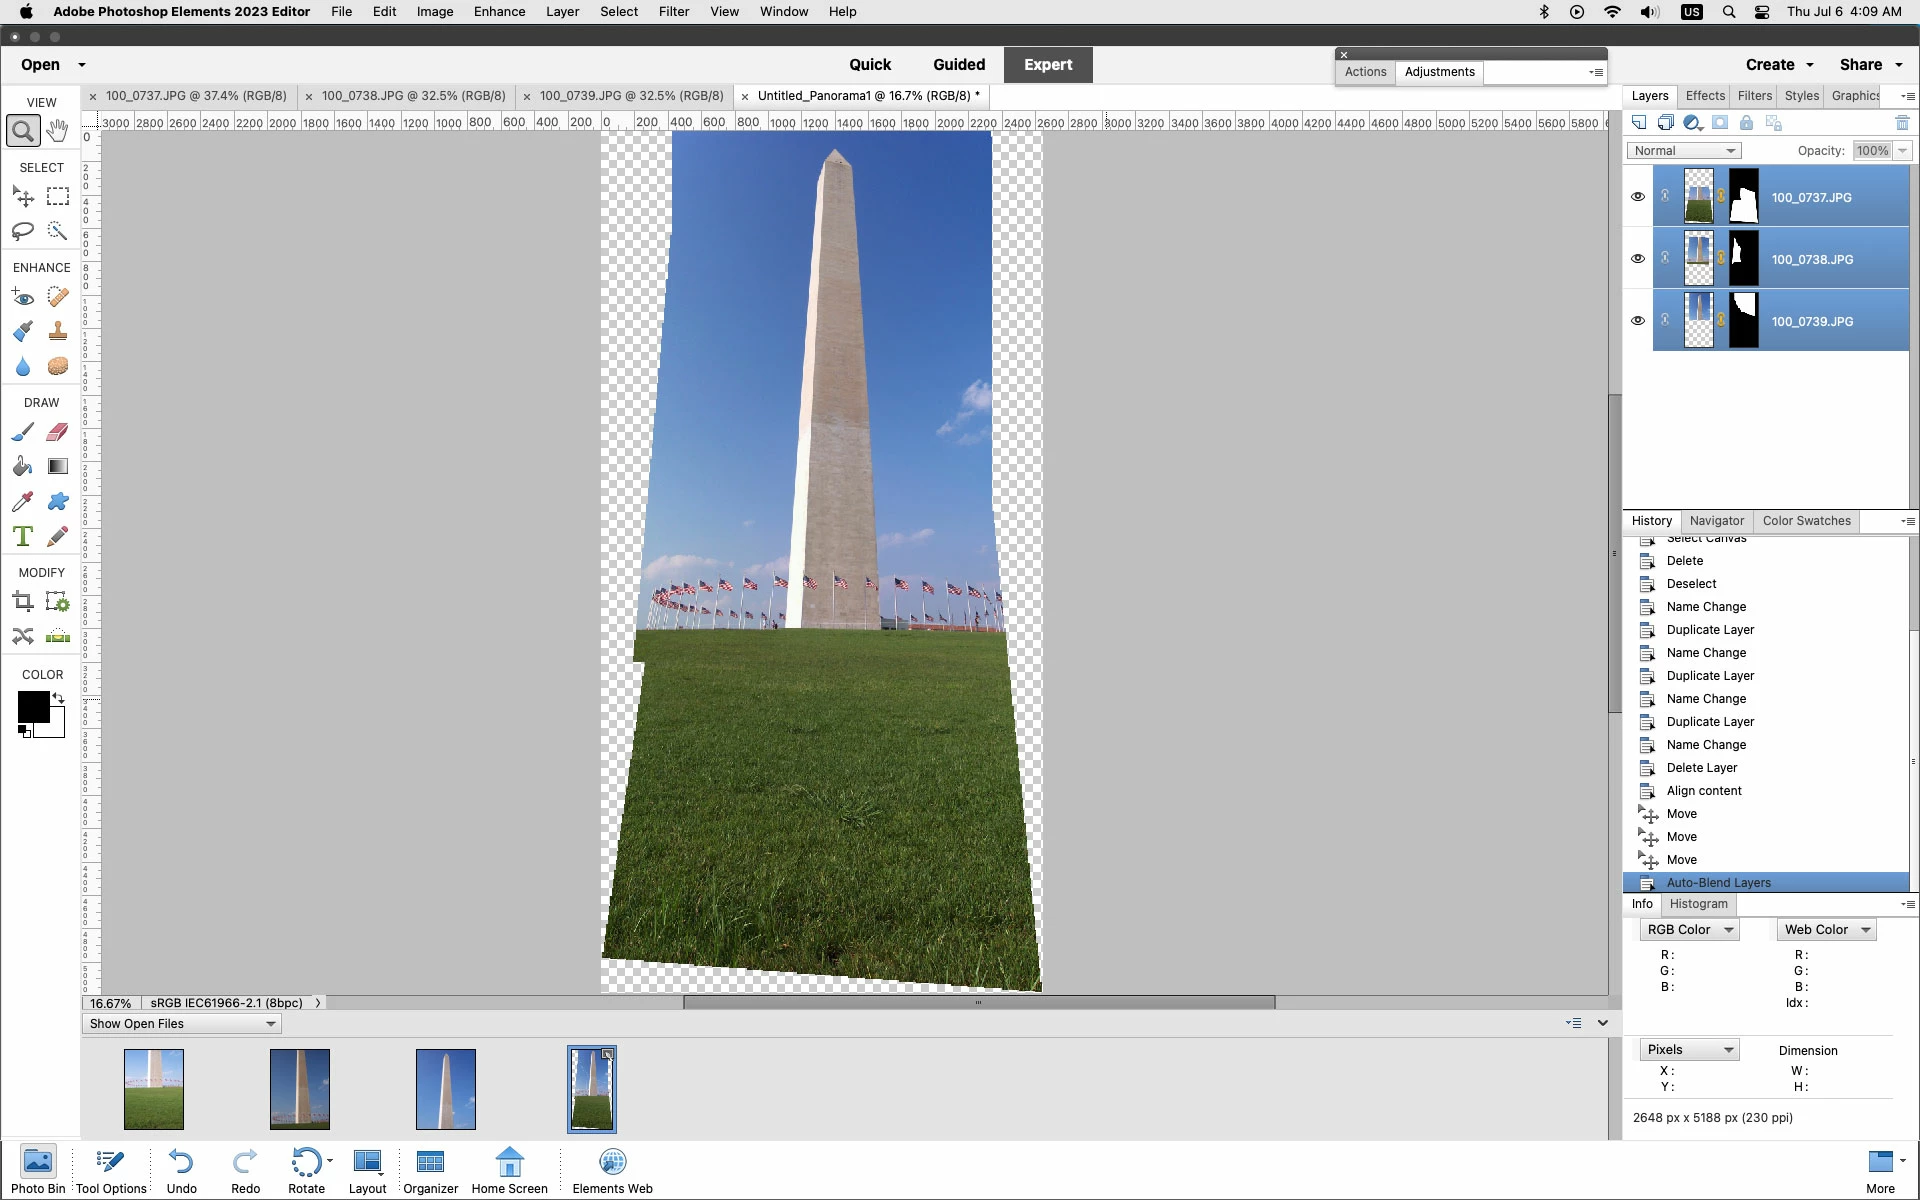
Task: Hide the 100_0738.JPG layer
Action: click(x=1638, y=259)
